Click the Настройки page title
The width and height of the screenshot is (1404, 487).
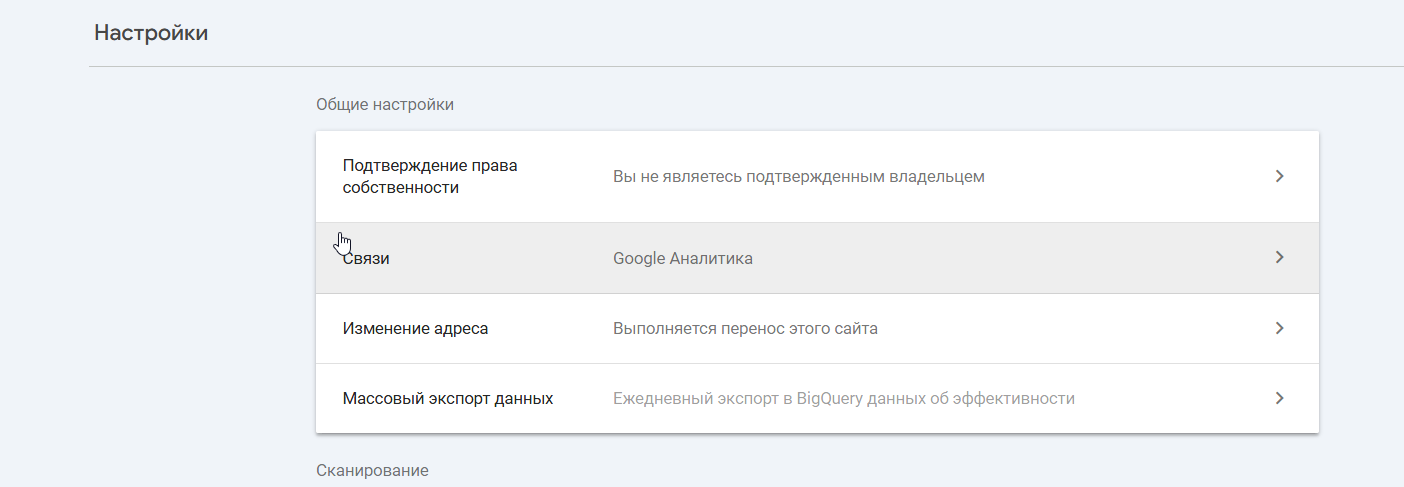(x=151, y=33)
